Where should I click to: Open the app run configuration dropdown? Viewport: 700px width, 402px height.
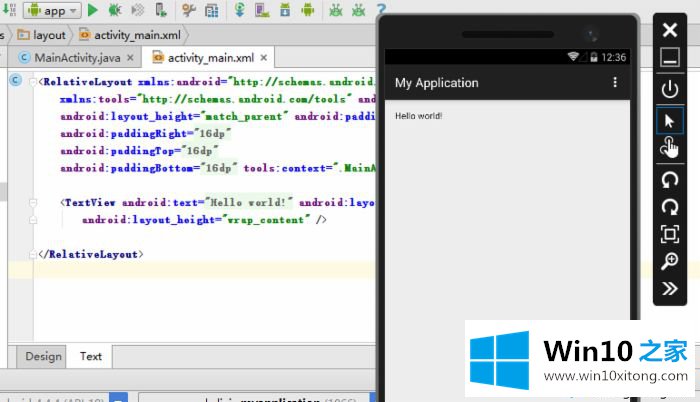click(52, 10)
